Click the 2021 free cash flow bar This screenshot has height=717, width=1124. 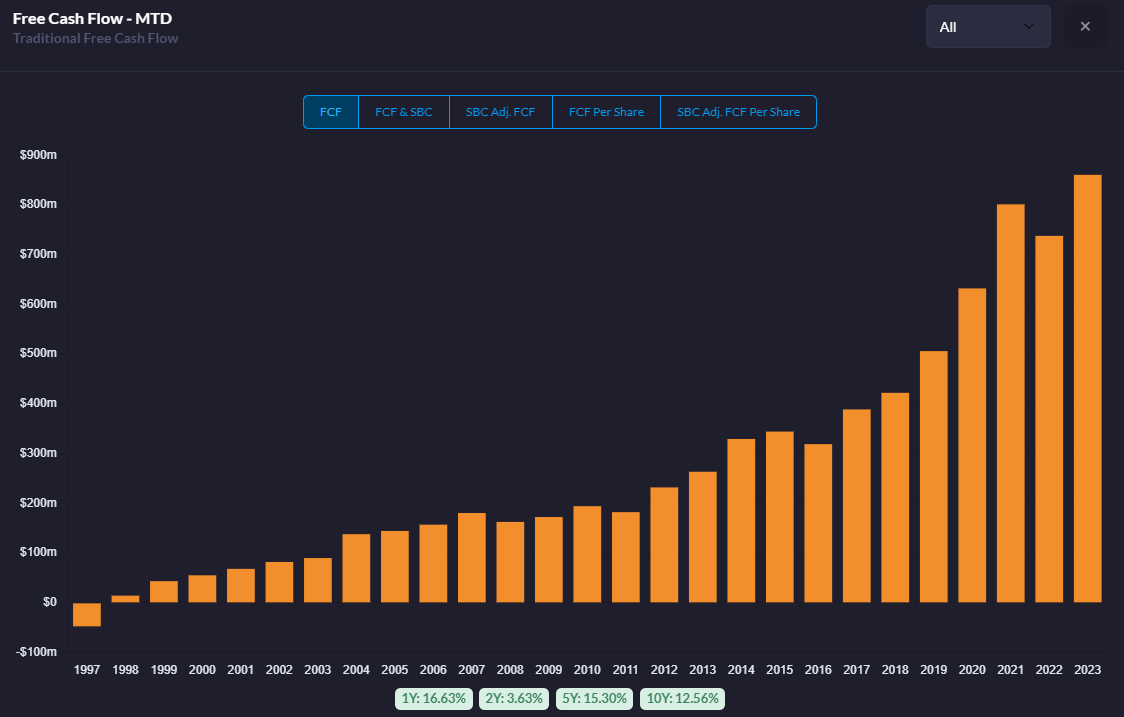pyautogui.click(x=1010, y=403)
